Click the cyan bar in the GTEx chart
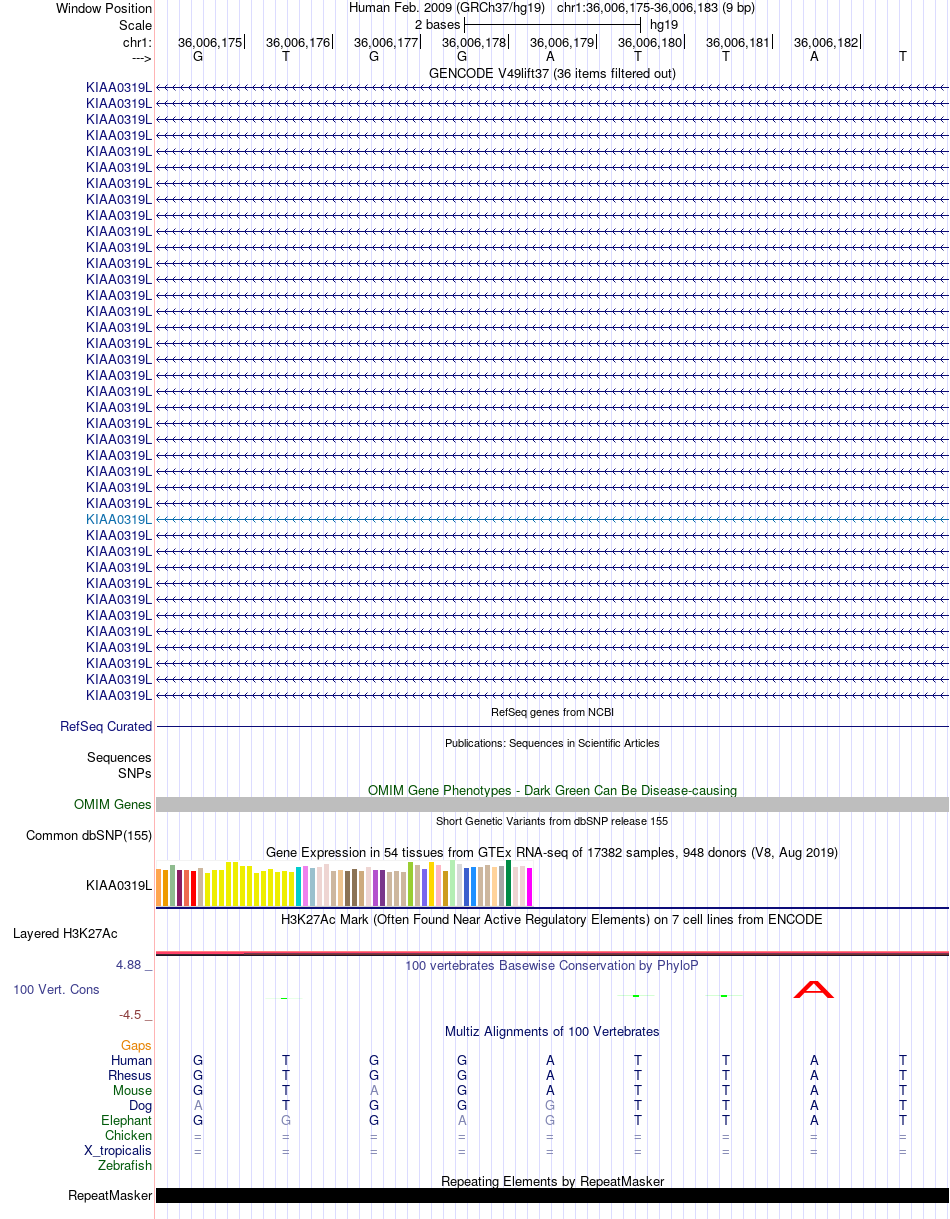This screenshot has width=950, height=1219. (x=299, y=887)
